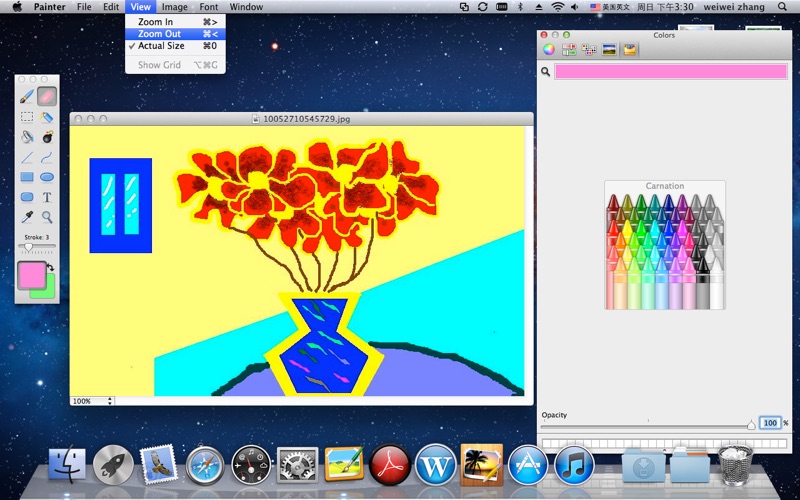Open App Store in Dock
This screenshot has height=500, width=800.
click(x=528, y=465)
